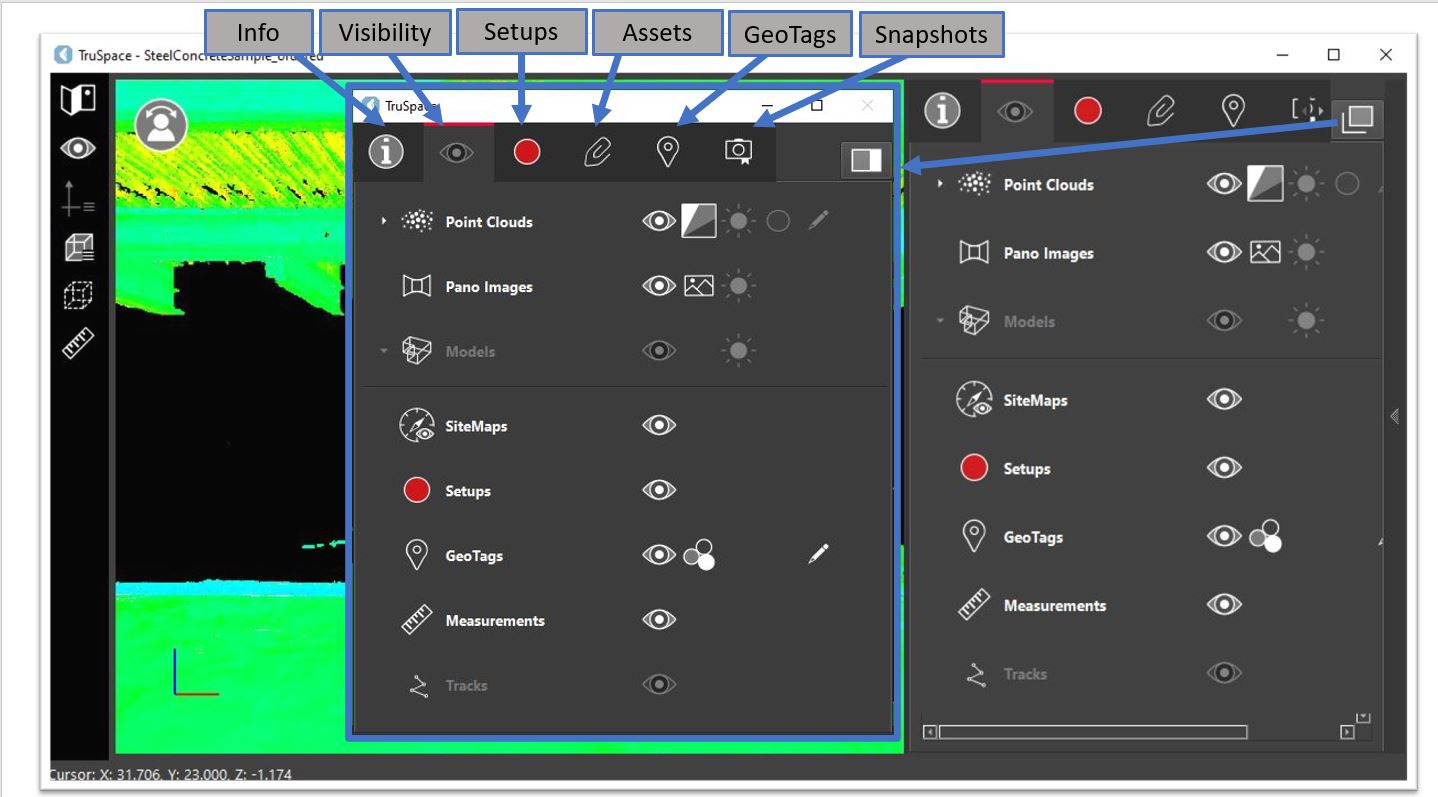Click Point Clouds color shading swatch in floating panel
The image size is (1438, 797).
tap(699, 221)
